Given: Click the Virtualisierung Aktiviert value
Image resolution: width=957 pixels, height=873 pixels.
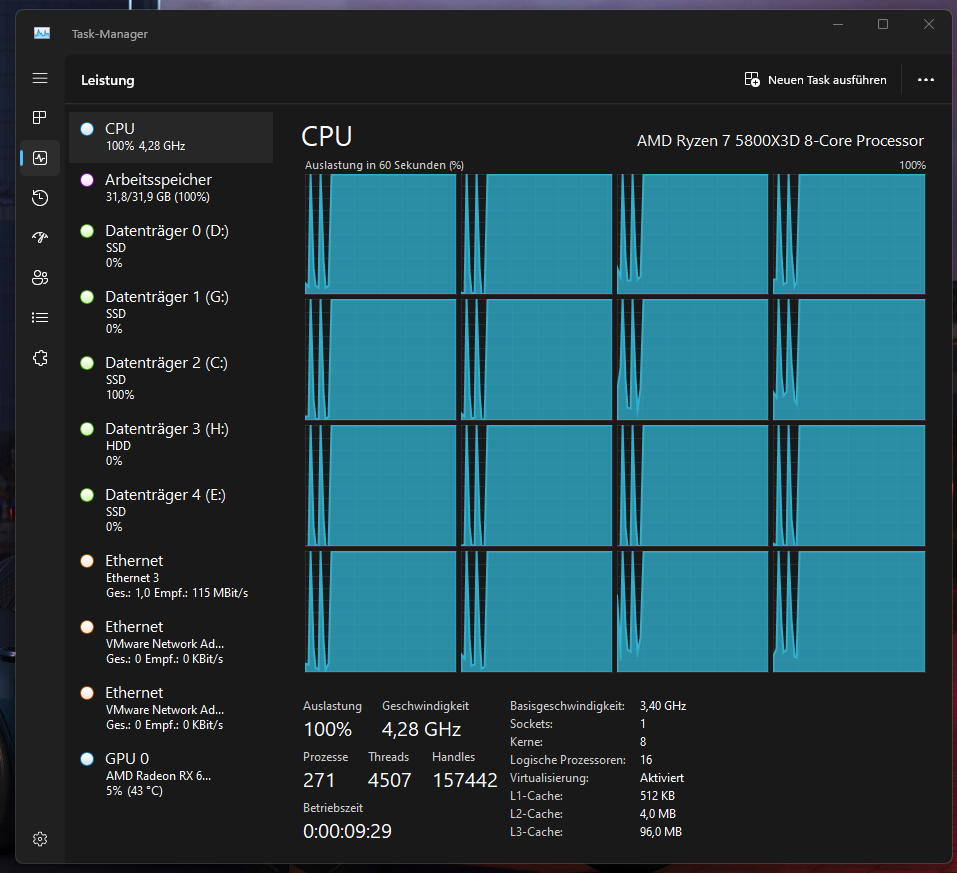Looking at the screenshot, I should [x=662, y=778].
